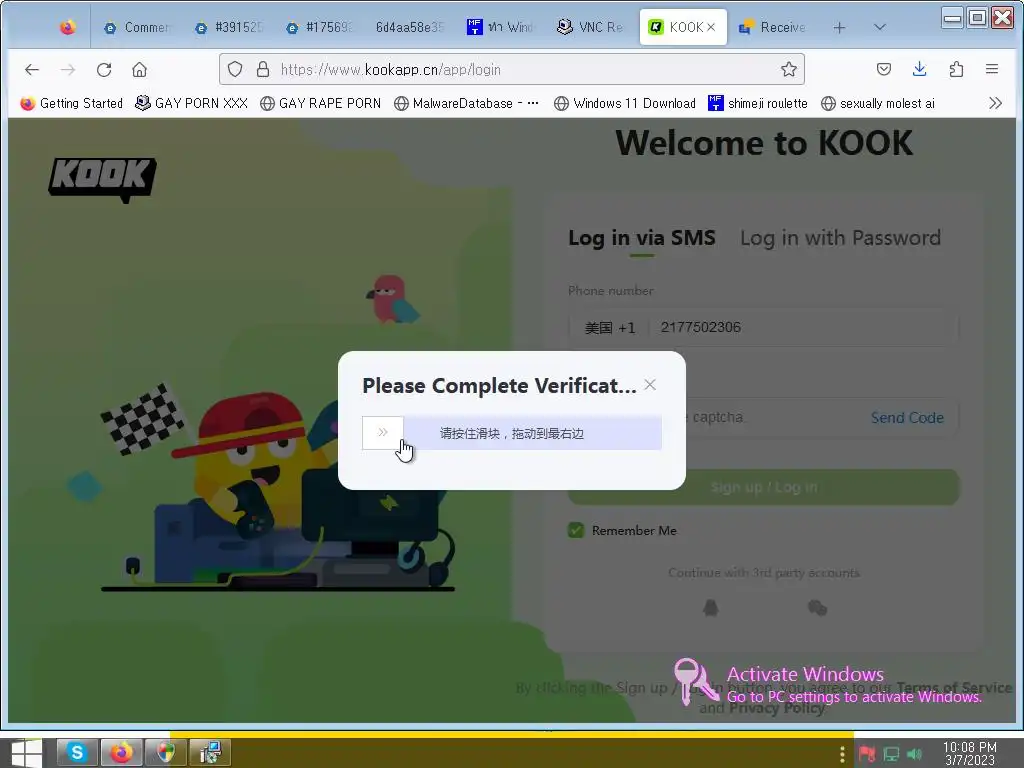Screen dimensions: 1024x768
Task: Open the Pocket save icon
Action: (884, 69)
